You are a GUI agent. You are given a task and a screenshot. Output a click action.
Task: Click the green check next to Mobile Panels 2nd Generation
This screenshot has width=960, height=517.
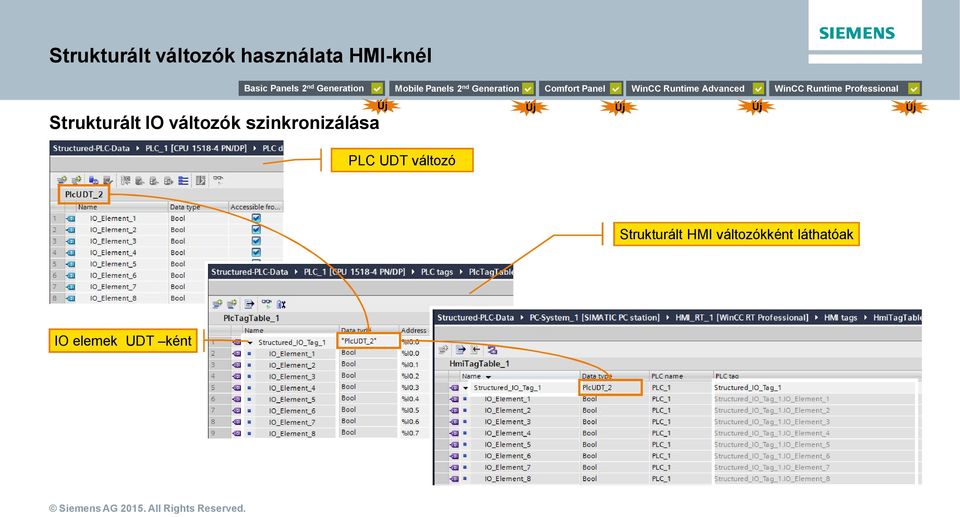pyautogui.click(x=528, y=89)
